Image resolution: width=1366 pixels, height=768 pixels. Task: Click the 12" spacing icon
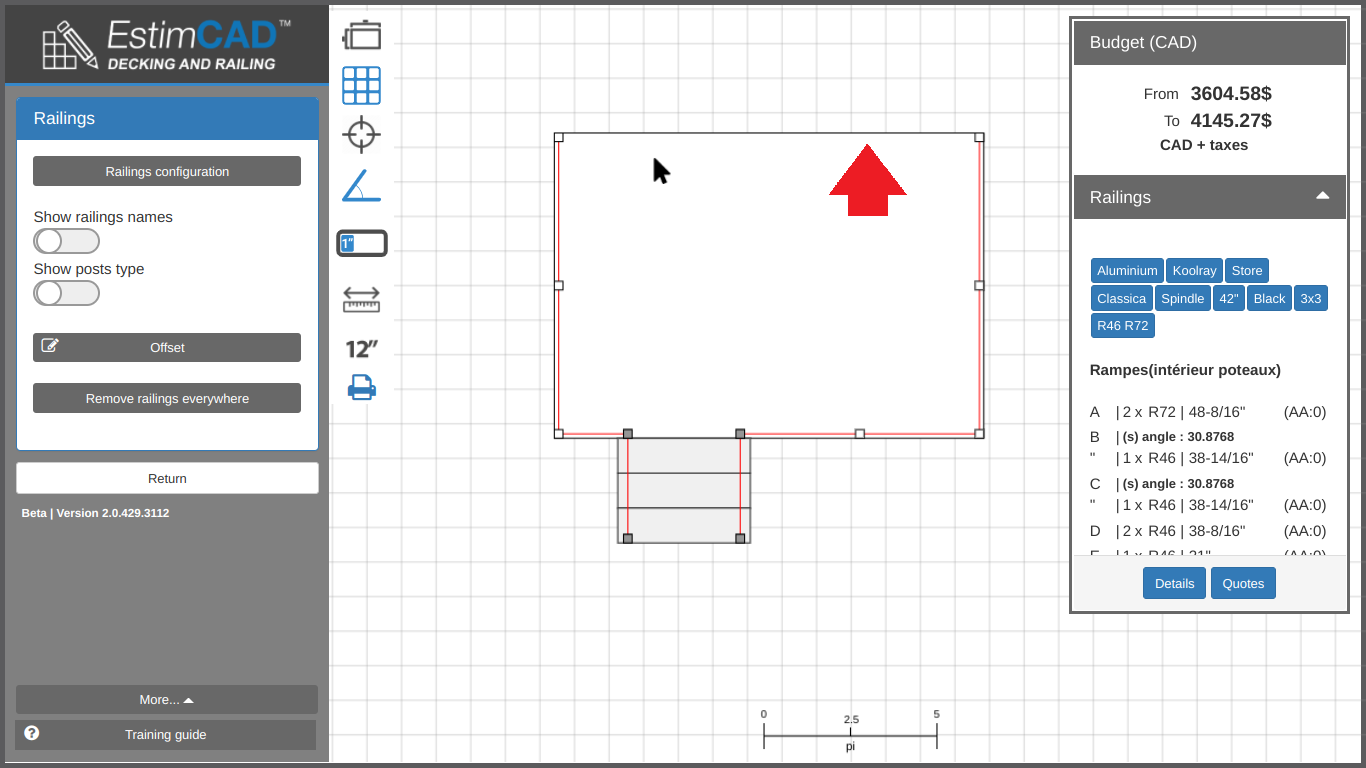click(361, 349)
